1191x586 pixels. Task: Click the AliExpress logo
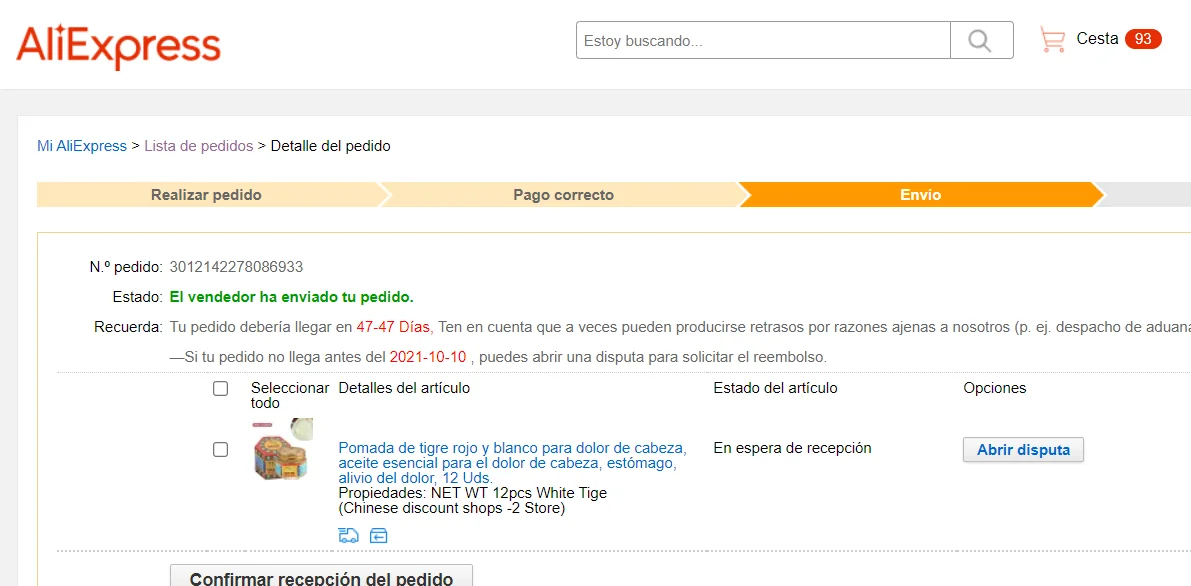pyautogui.click(x=118, y=45)
